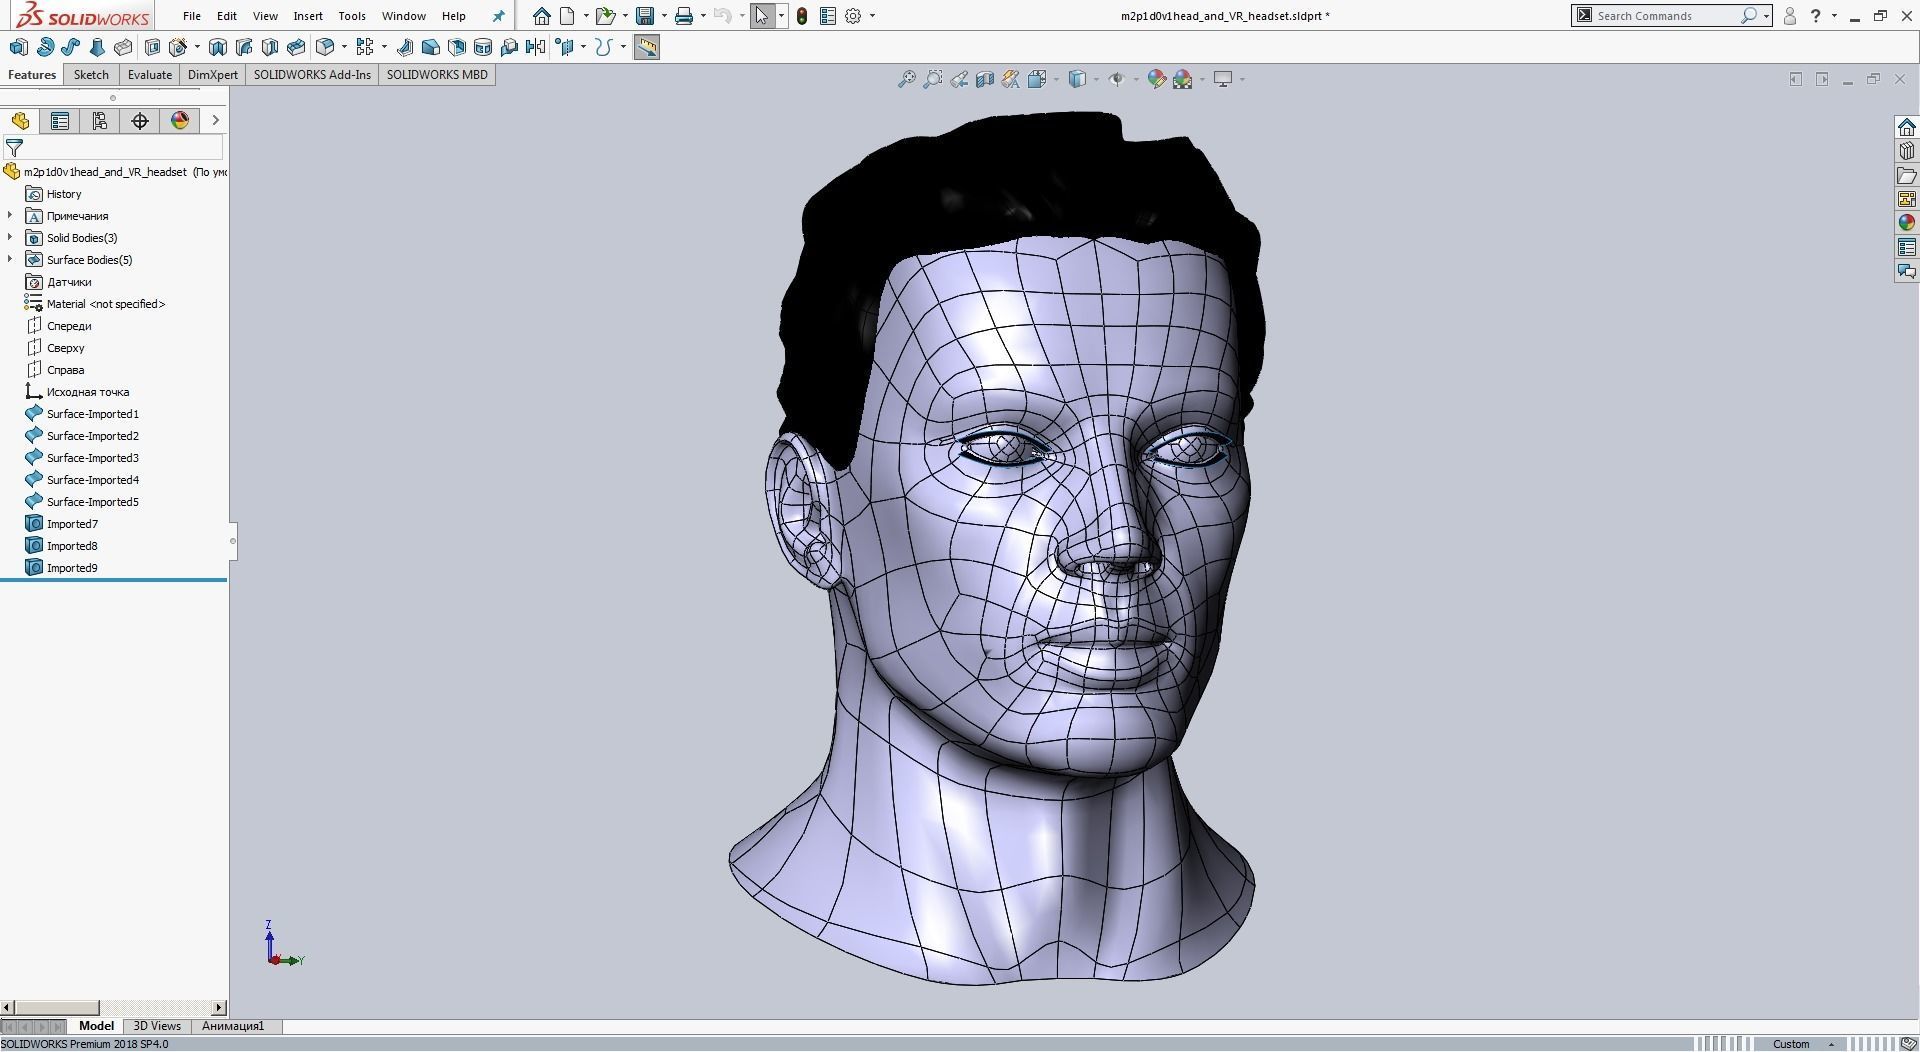This screenshot has width=1920, height=1052.
Task: Open the Appearances task pane color ball
Action: point(1906,223)
